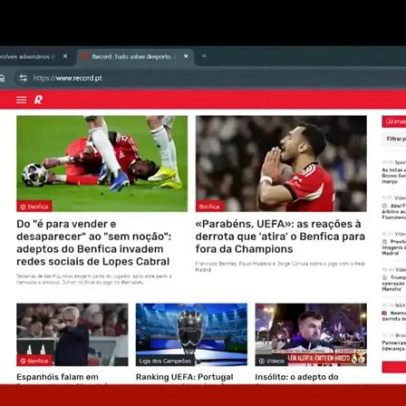This screenshot has height=406, width=406.
Task: Open the injured Benfica player photo
Action: (x=102, y=163)
